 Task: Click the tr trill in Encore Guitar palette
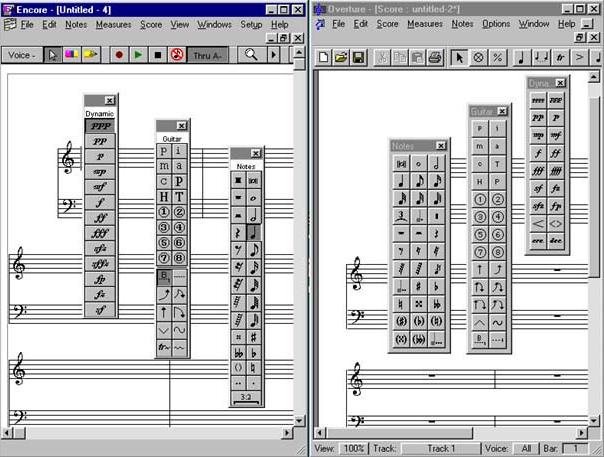[x=164, y=347]
